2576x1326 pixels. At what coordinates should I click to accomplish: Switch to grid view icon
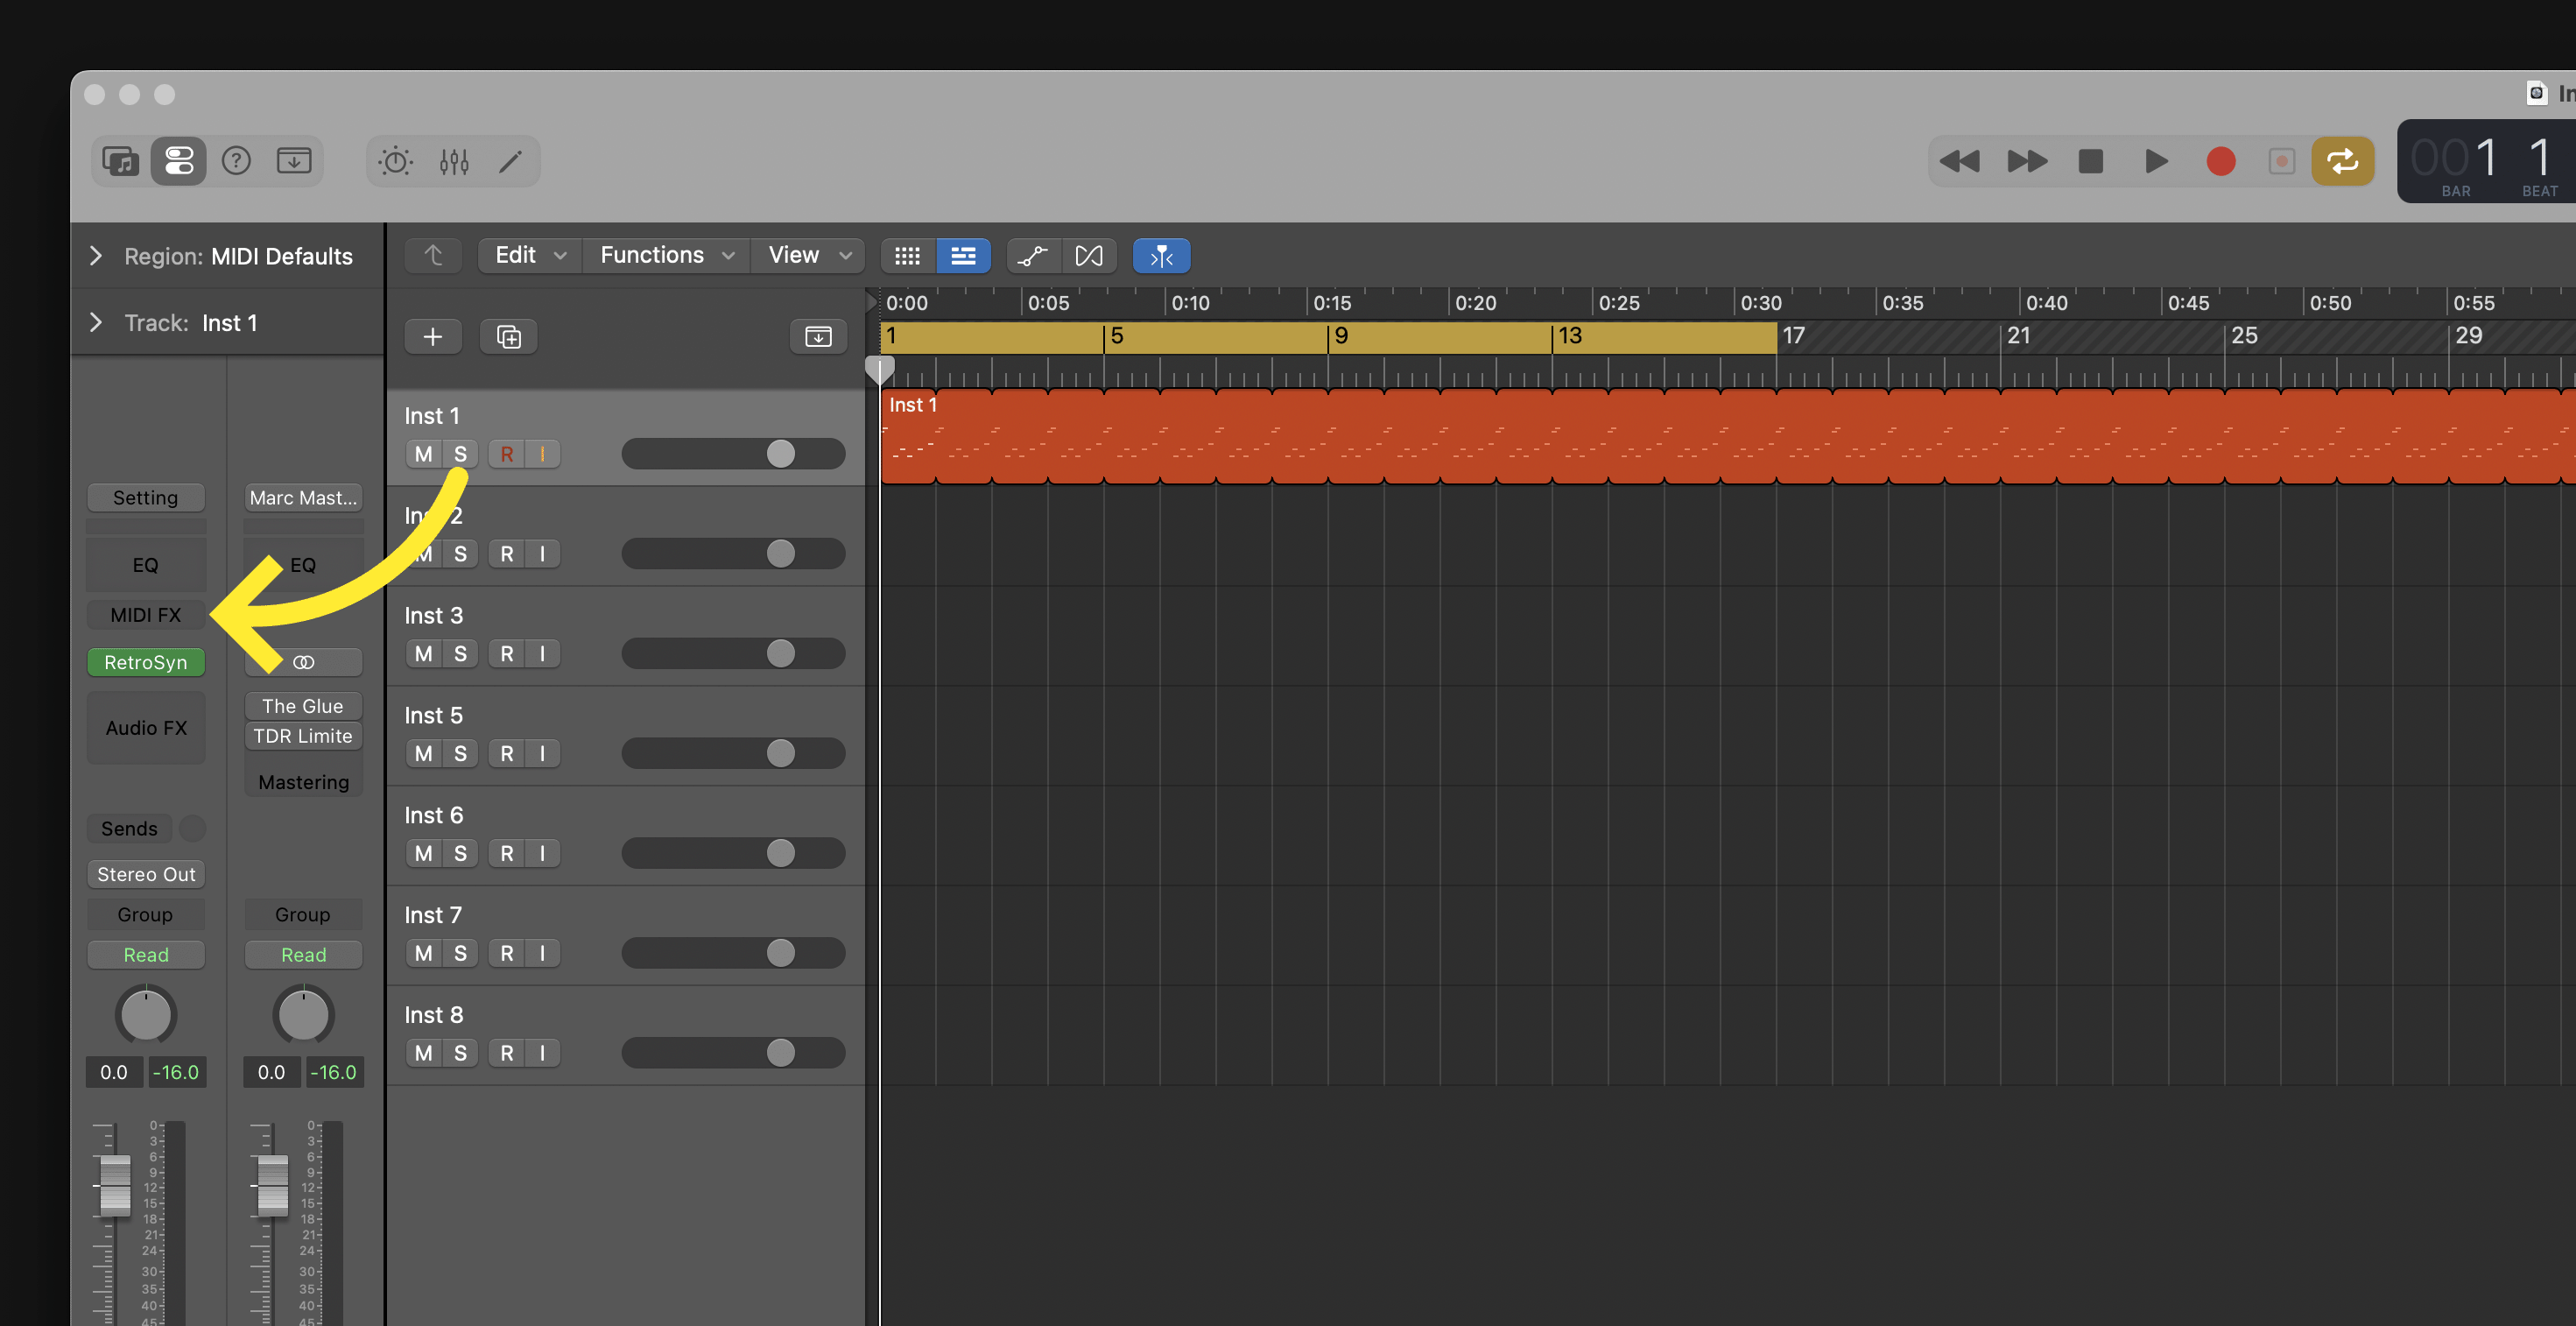pyautogui.click(x=908, y=256)
